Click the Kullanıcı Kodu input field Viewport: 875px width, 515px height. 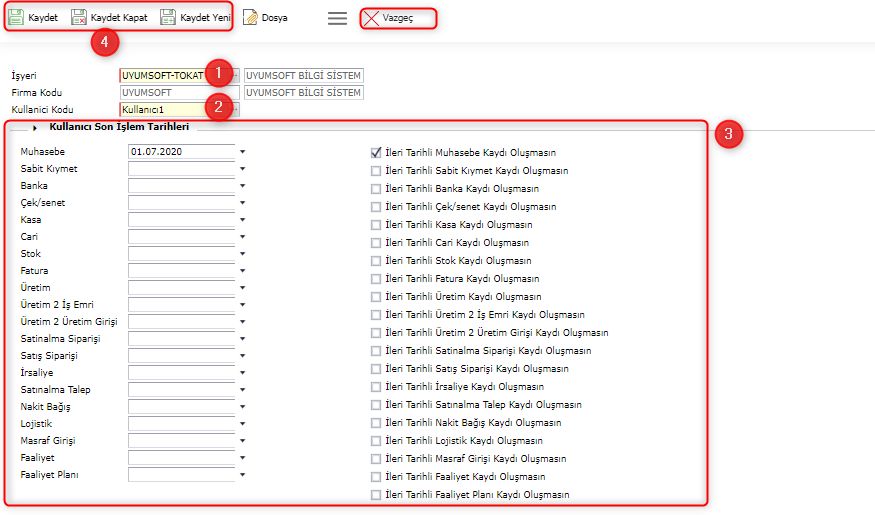(165, 109)
